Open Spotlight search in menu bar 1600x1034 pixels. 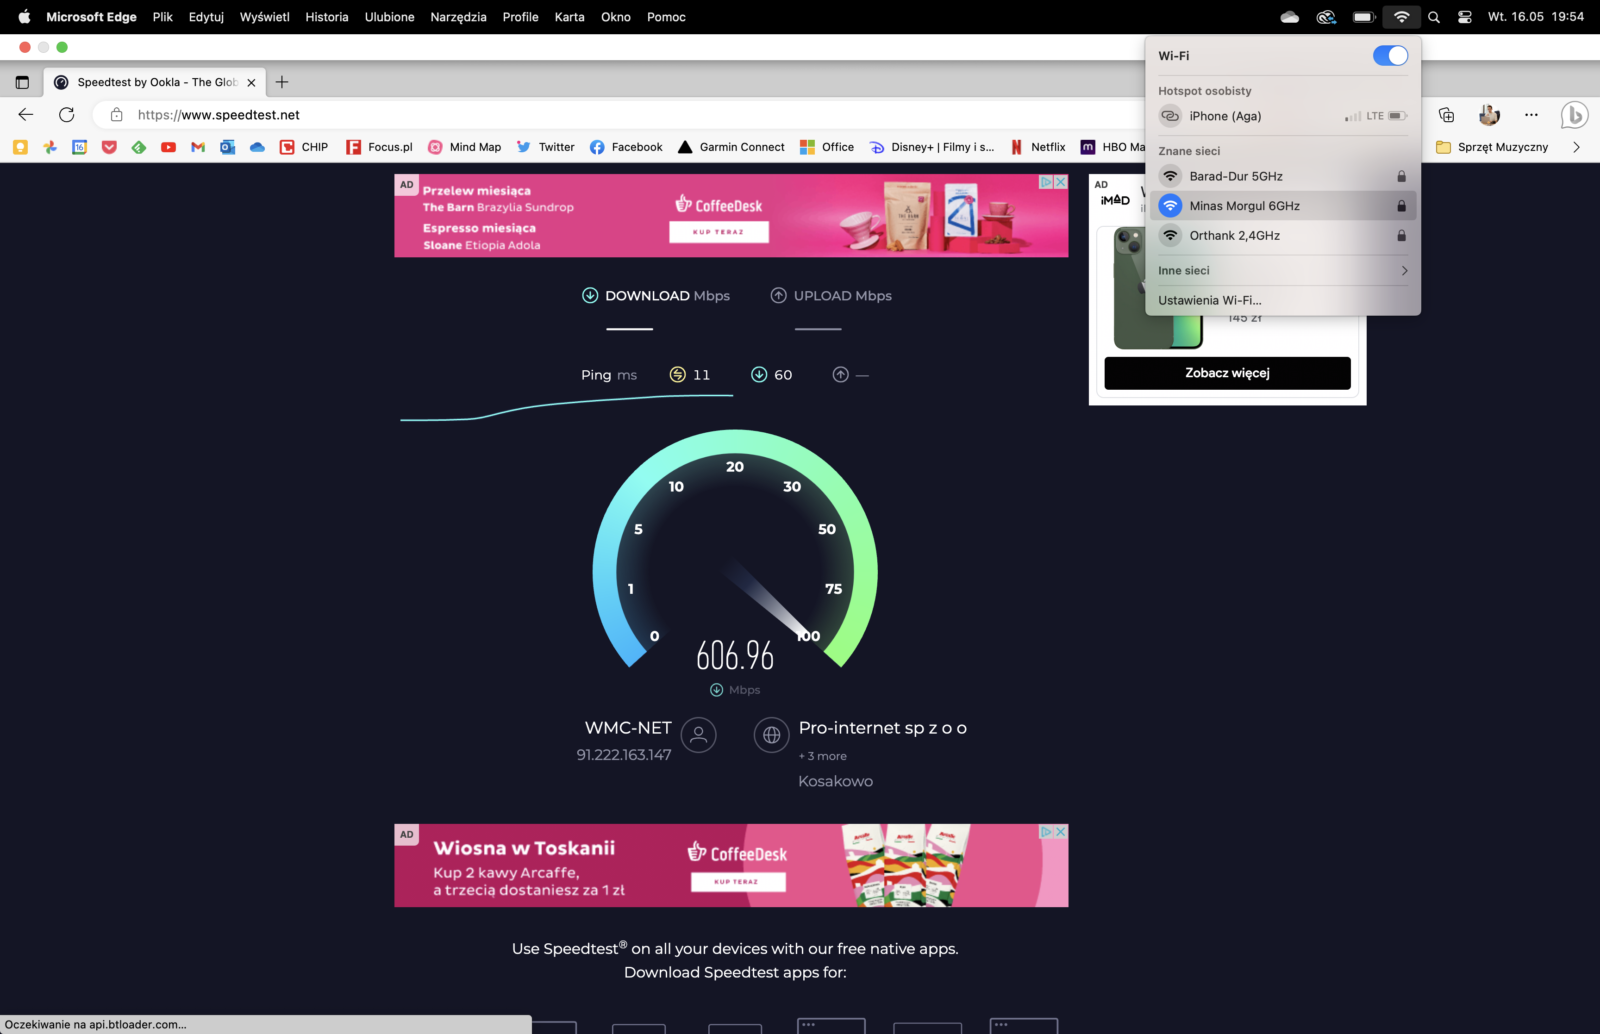tap(1434, 17)
